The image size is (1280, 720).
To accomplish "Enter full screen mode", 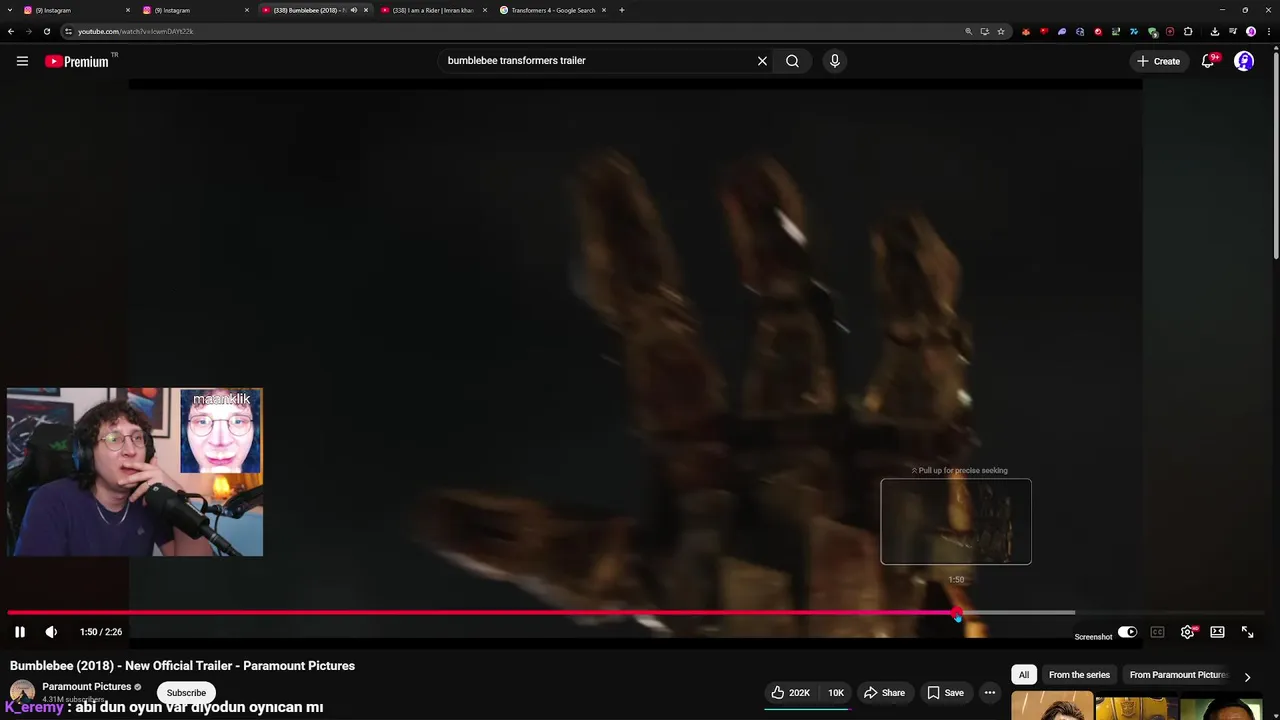I will (x=1247, y=632).
